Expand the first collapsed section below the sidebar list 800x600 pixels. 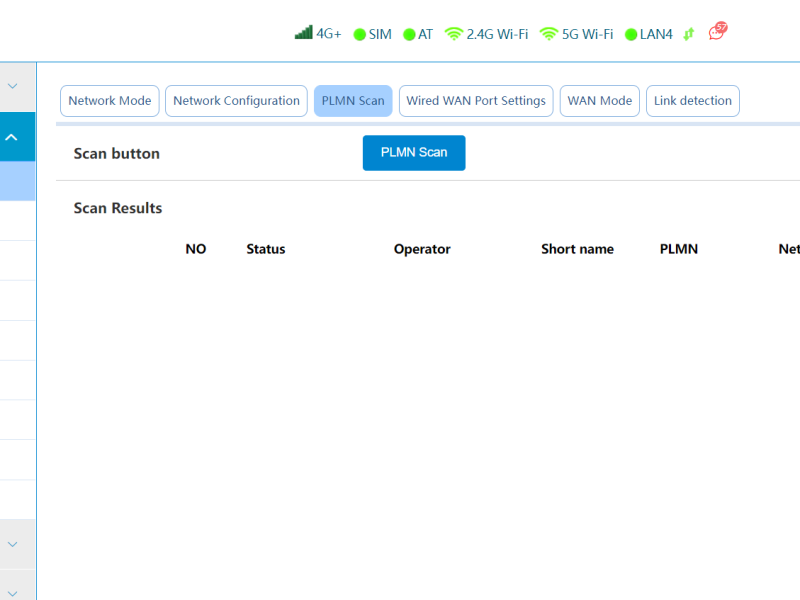point(13,544)
